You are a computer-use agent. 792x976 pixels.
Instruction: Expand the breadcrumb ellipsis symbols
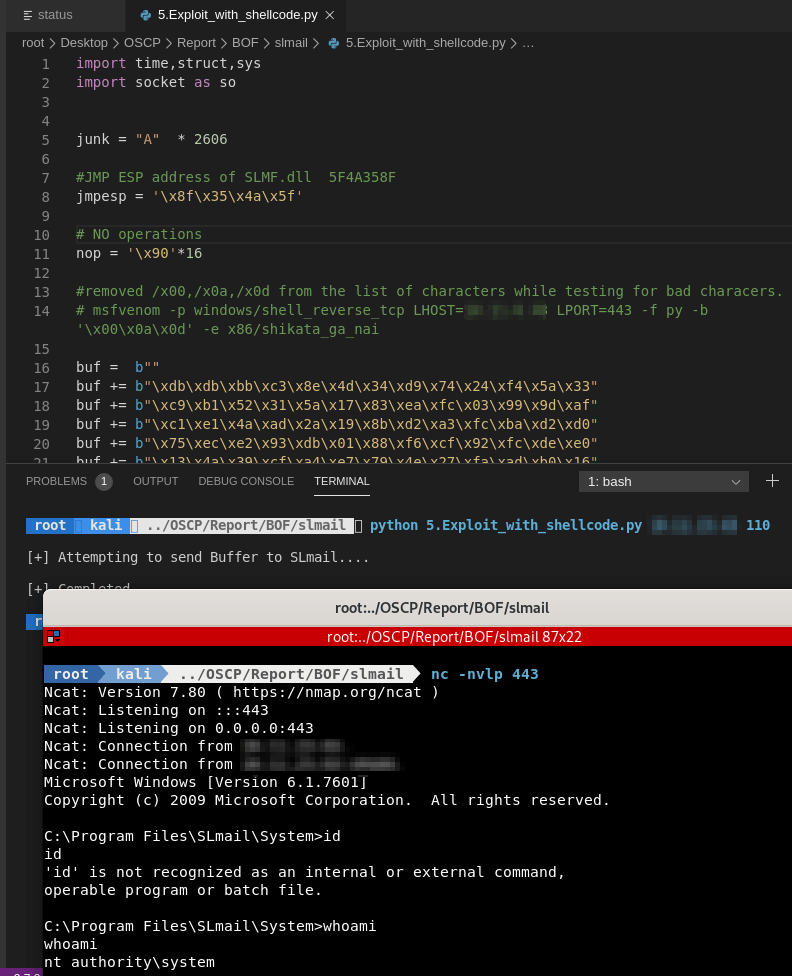[x=528, y=43]
